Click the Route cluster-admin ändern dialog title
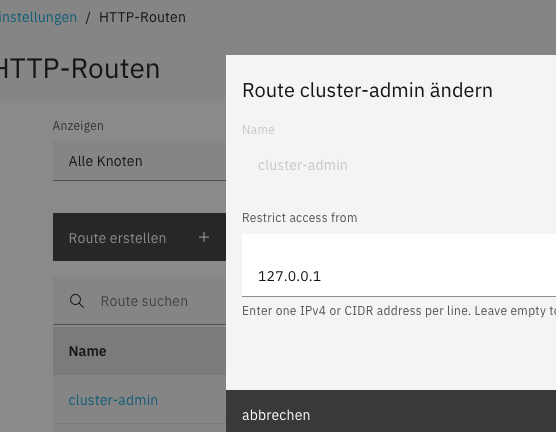 [367, 90]
